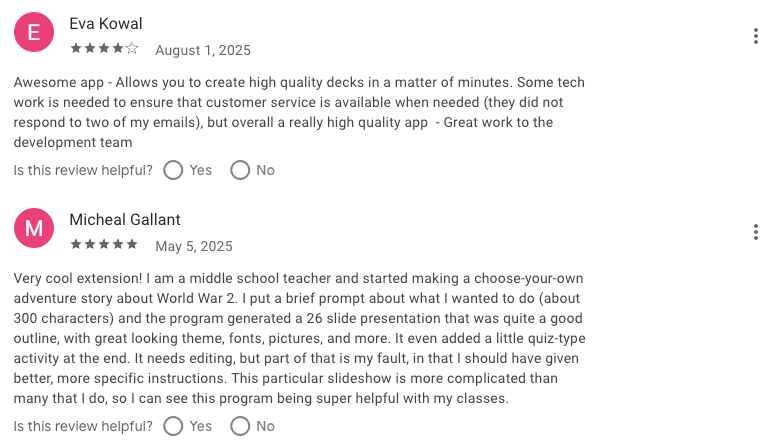Open more options for Micheal Gallant's review
Screen dimensions: 780x445
click(x=755, y=233)
